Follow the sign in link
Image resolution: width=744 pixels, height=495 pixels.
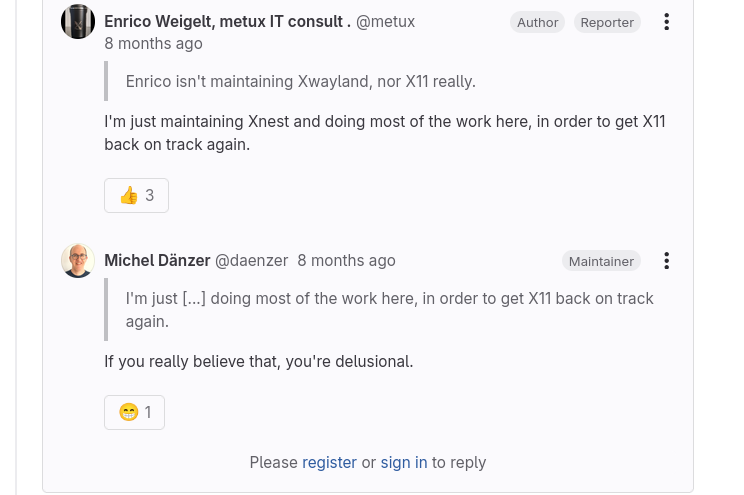(404, 462)
